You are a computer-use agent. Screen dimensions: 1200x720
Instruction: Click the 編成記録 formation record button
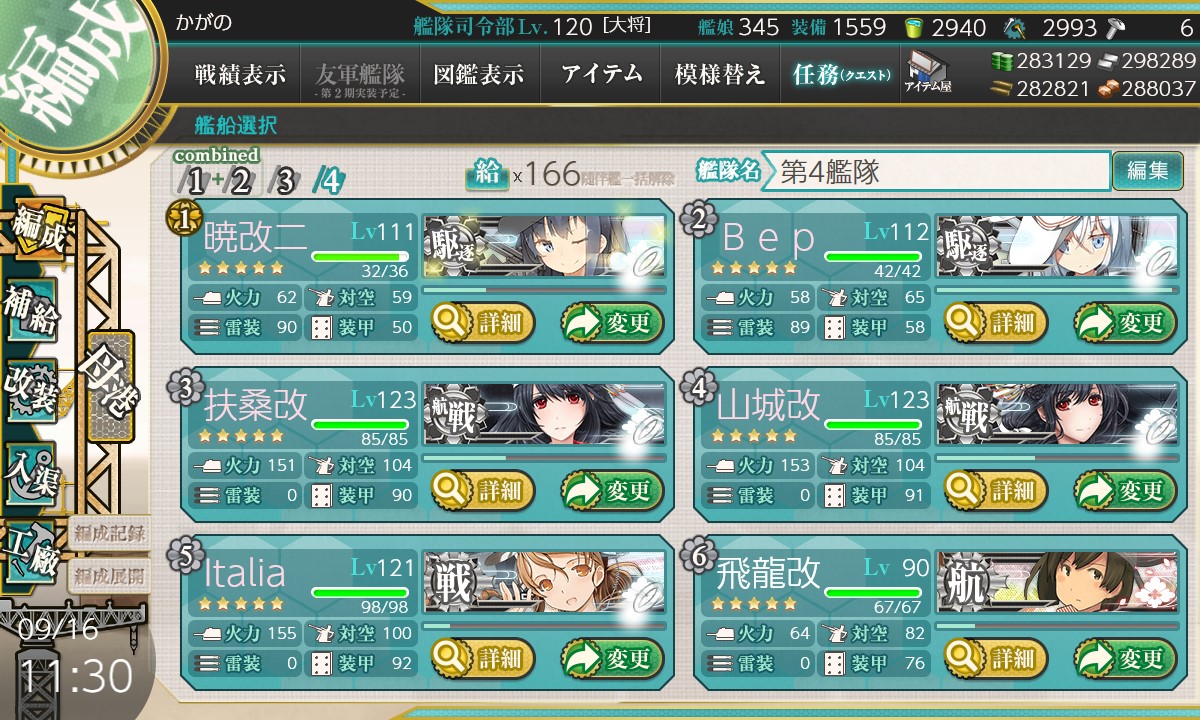[109, 531]
